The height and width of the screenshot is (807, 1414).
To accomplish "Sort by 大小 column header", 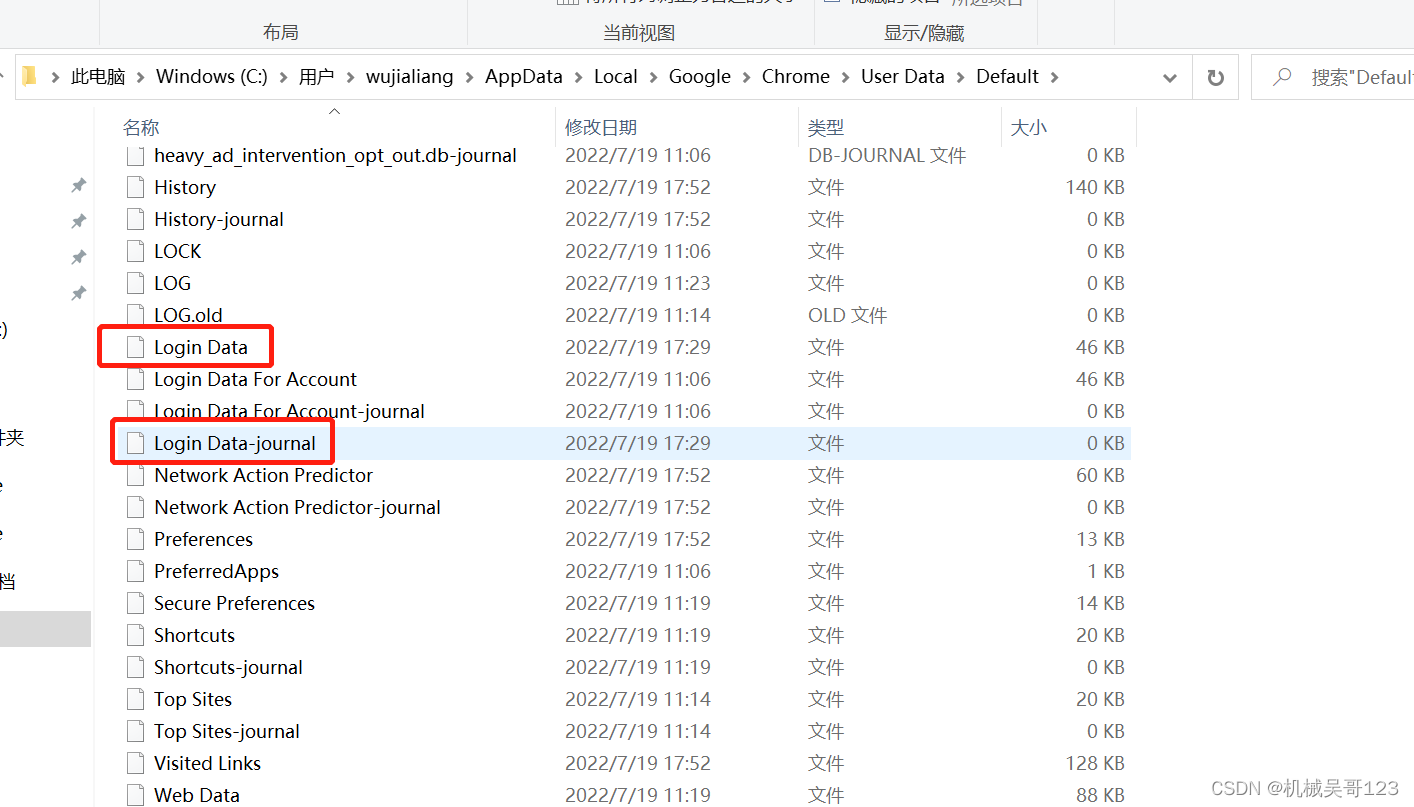I will pos(1029,127).
